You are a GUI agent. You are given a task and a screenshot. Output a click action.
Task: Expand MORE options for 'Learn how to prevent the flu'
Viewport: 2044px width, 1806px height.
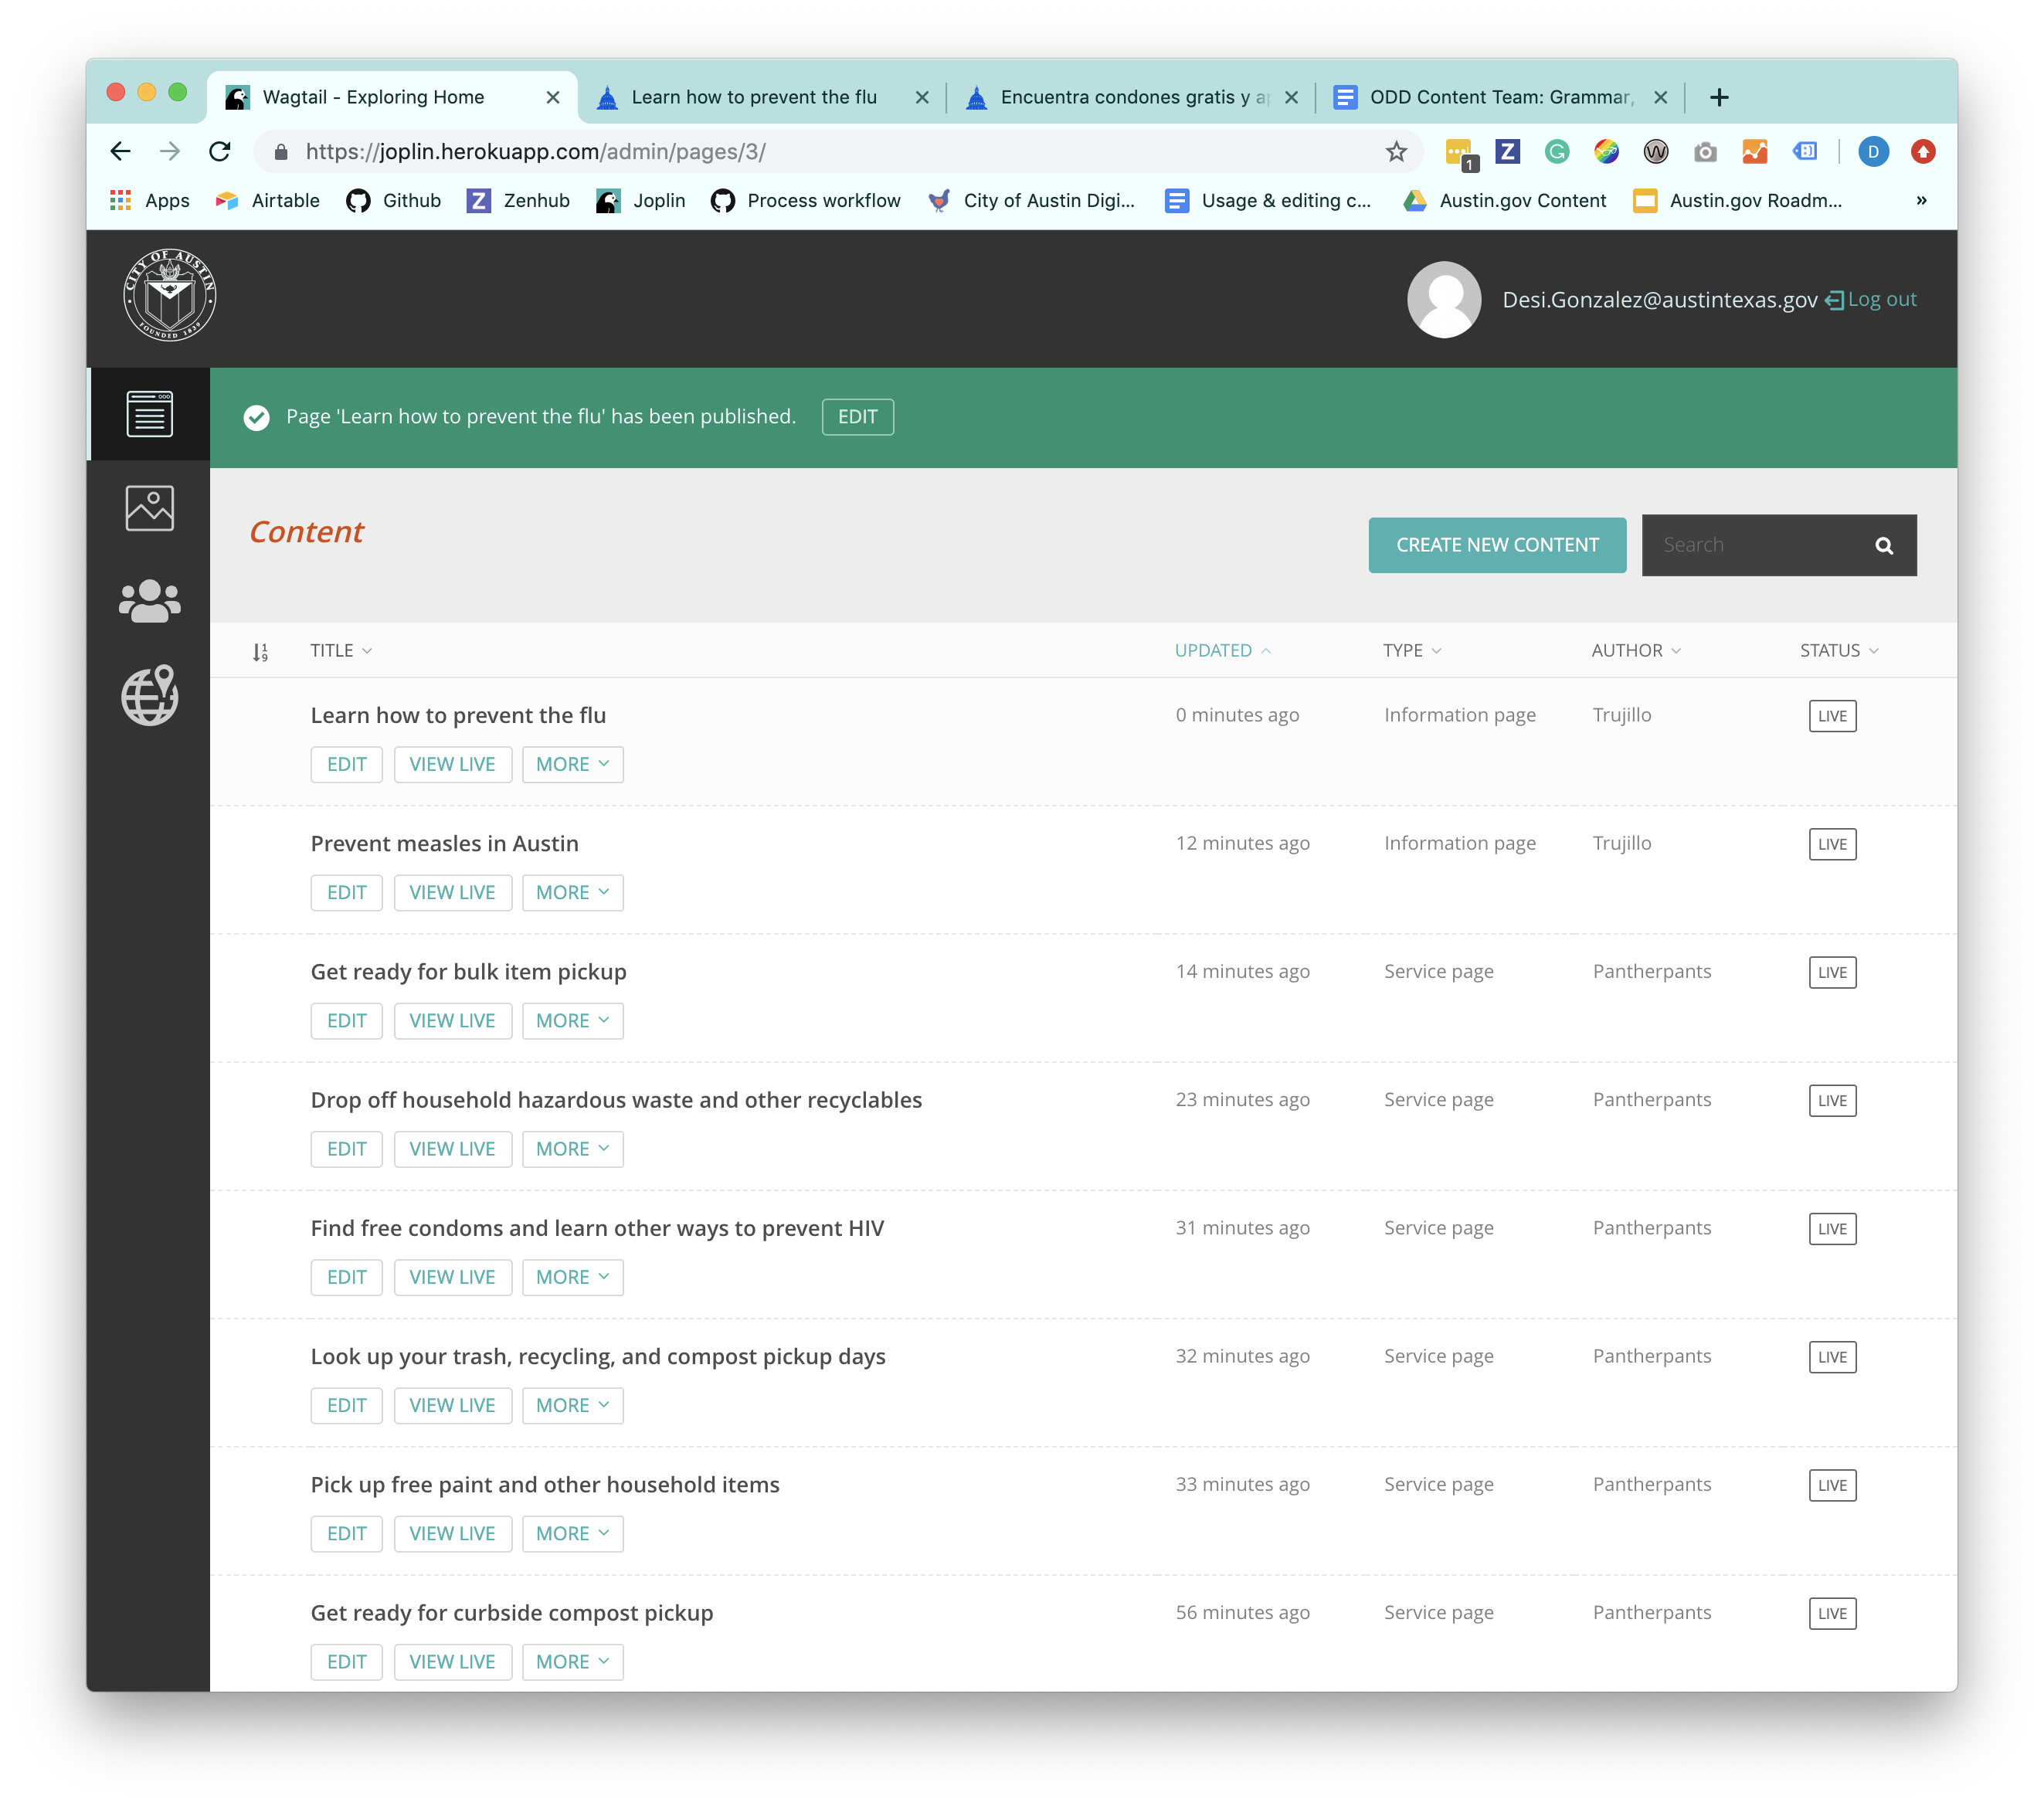tap(572, 764)
